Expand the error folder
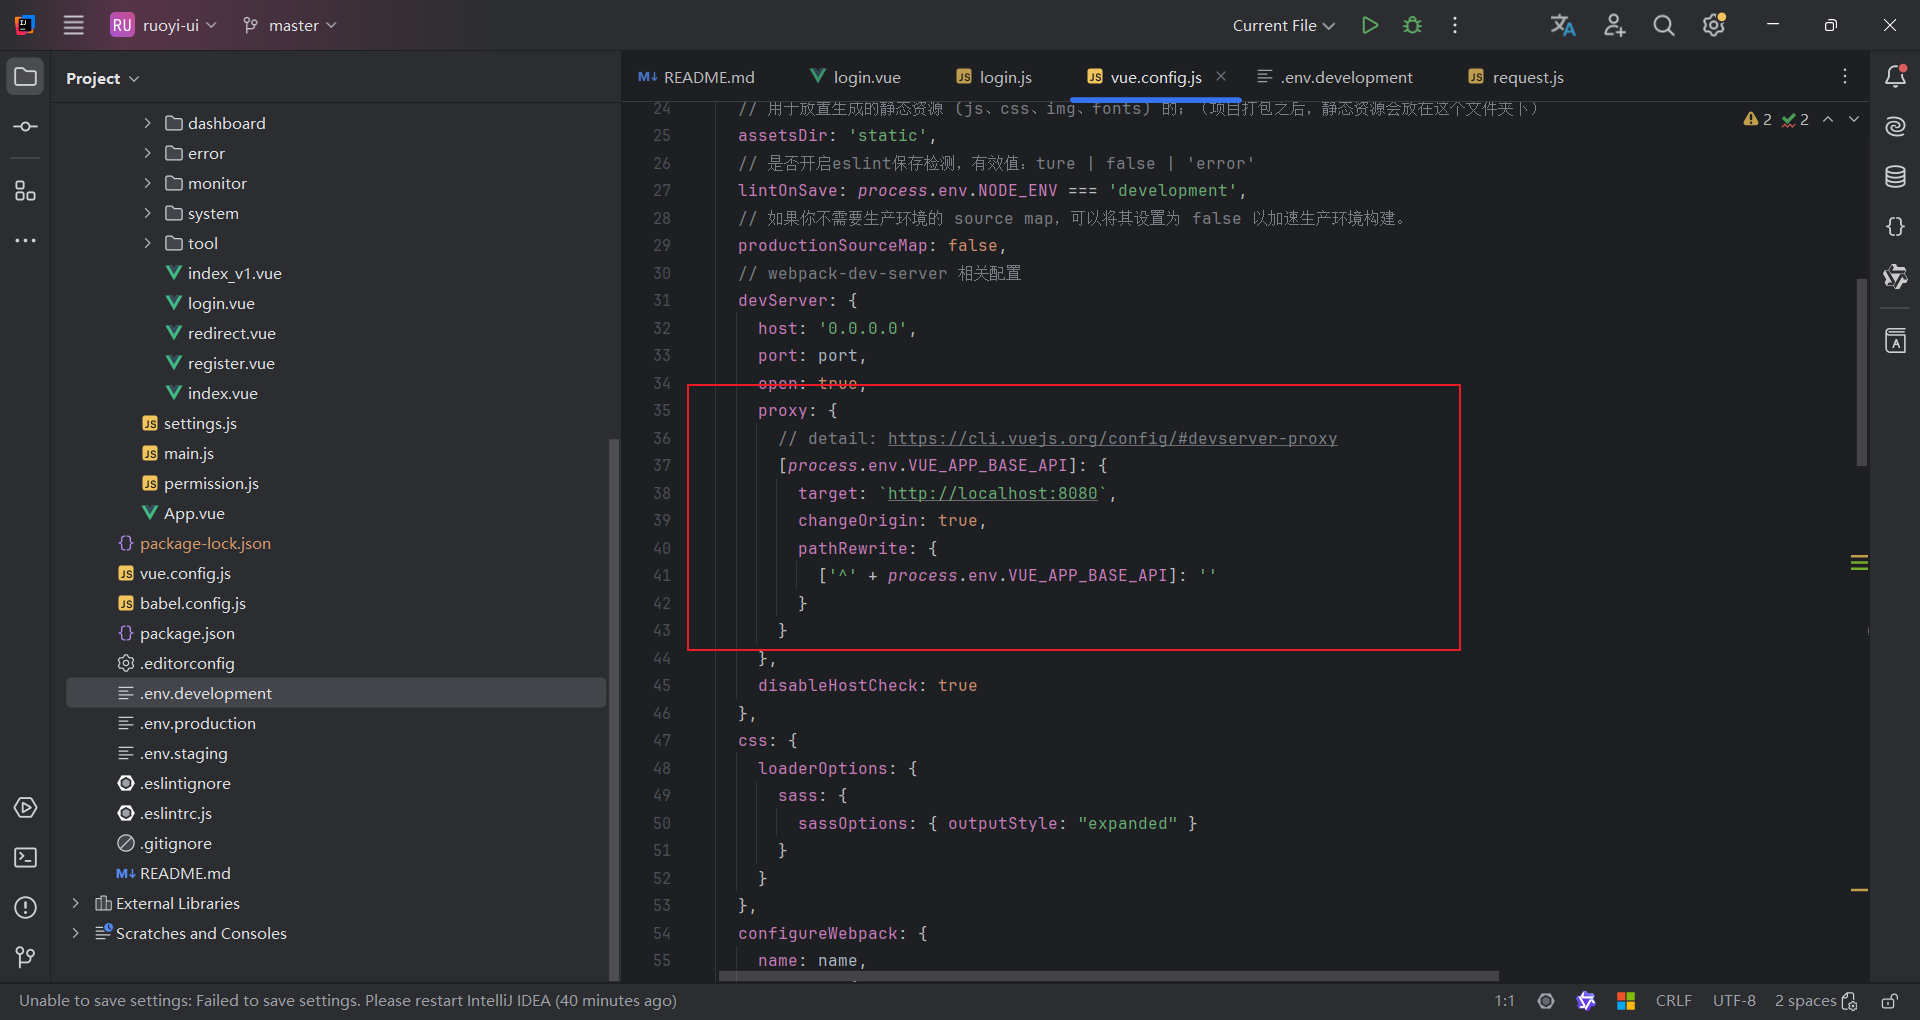Screen dimensions: 1920x1020 click(x=147, y=153)
